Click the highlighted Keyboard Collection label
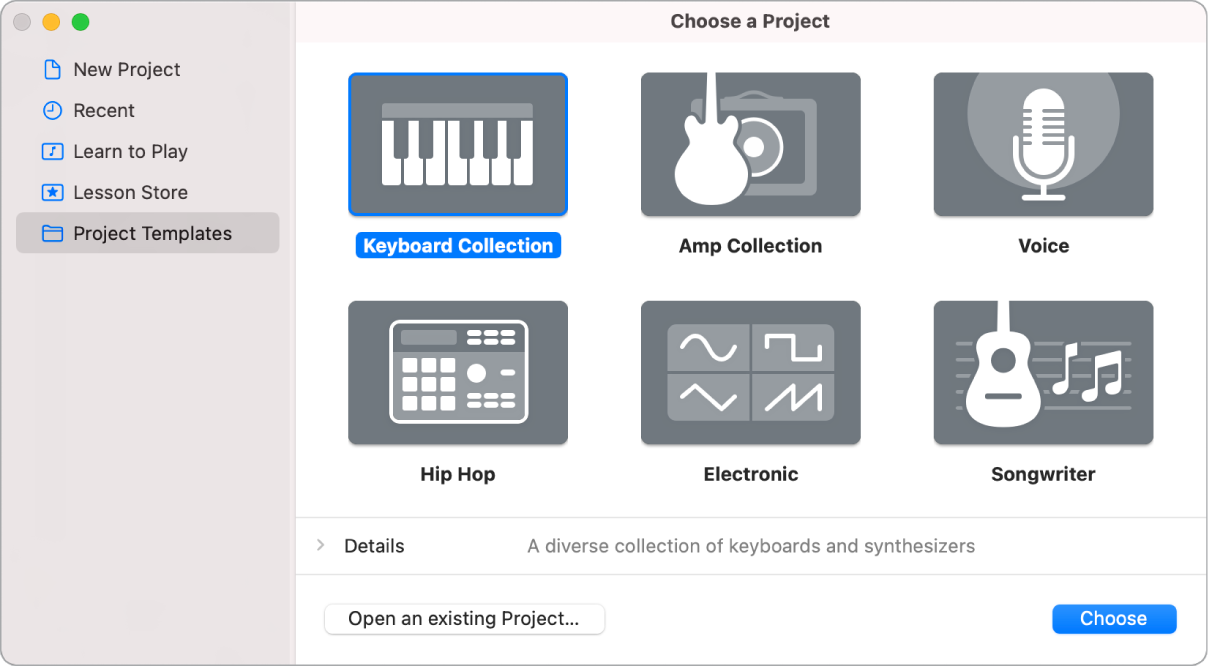Image resolution: width=1208 pixels, height=668 pixels. (x=457, y=245)
